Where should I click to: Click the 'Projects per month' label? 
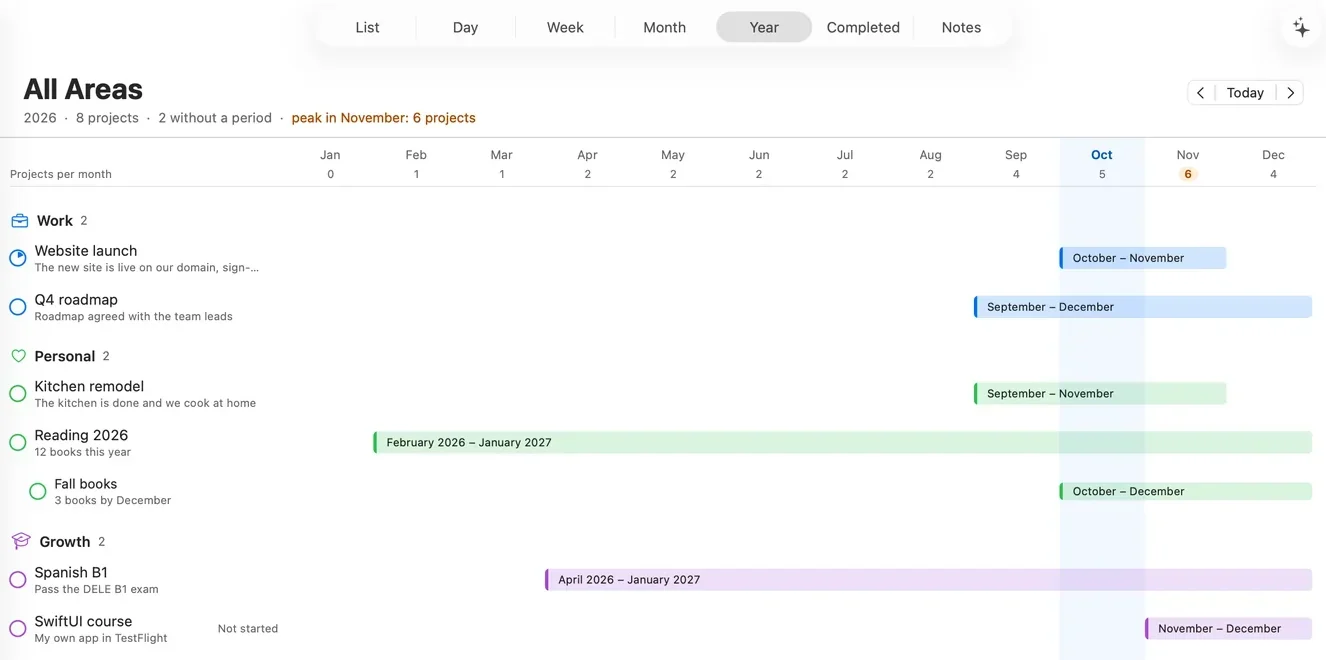tap(61, 174)
